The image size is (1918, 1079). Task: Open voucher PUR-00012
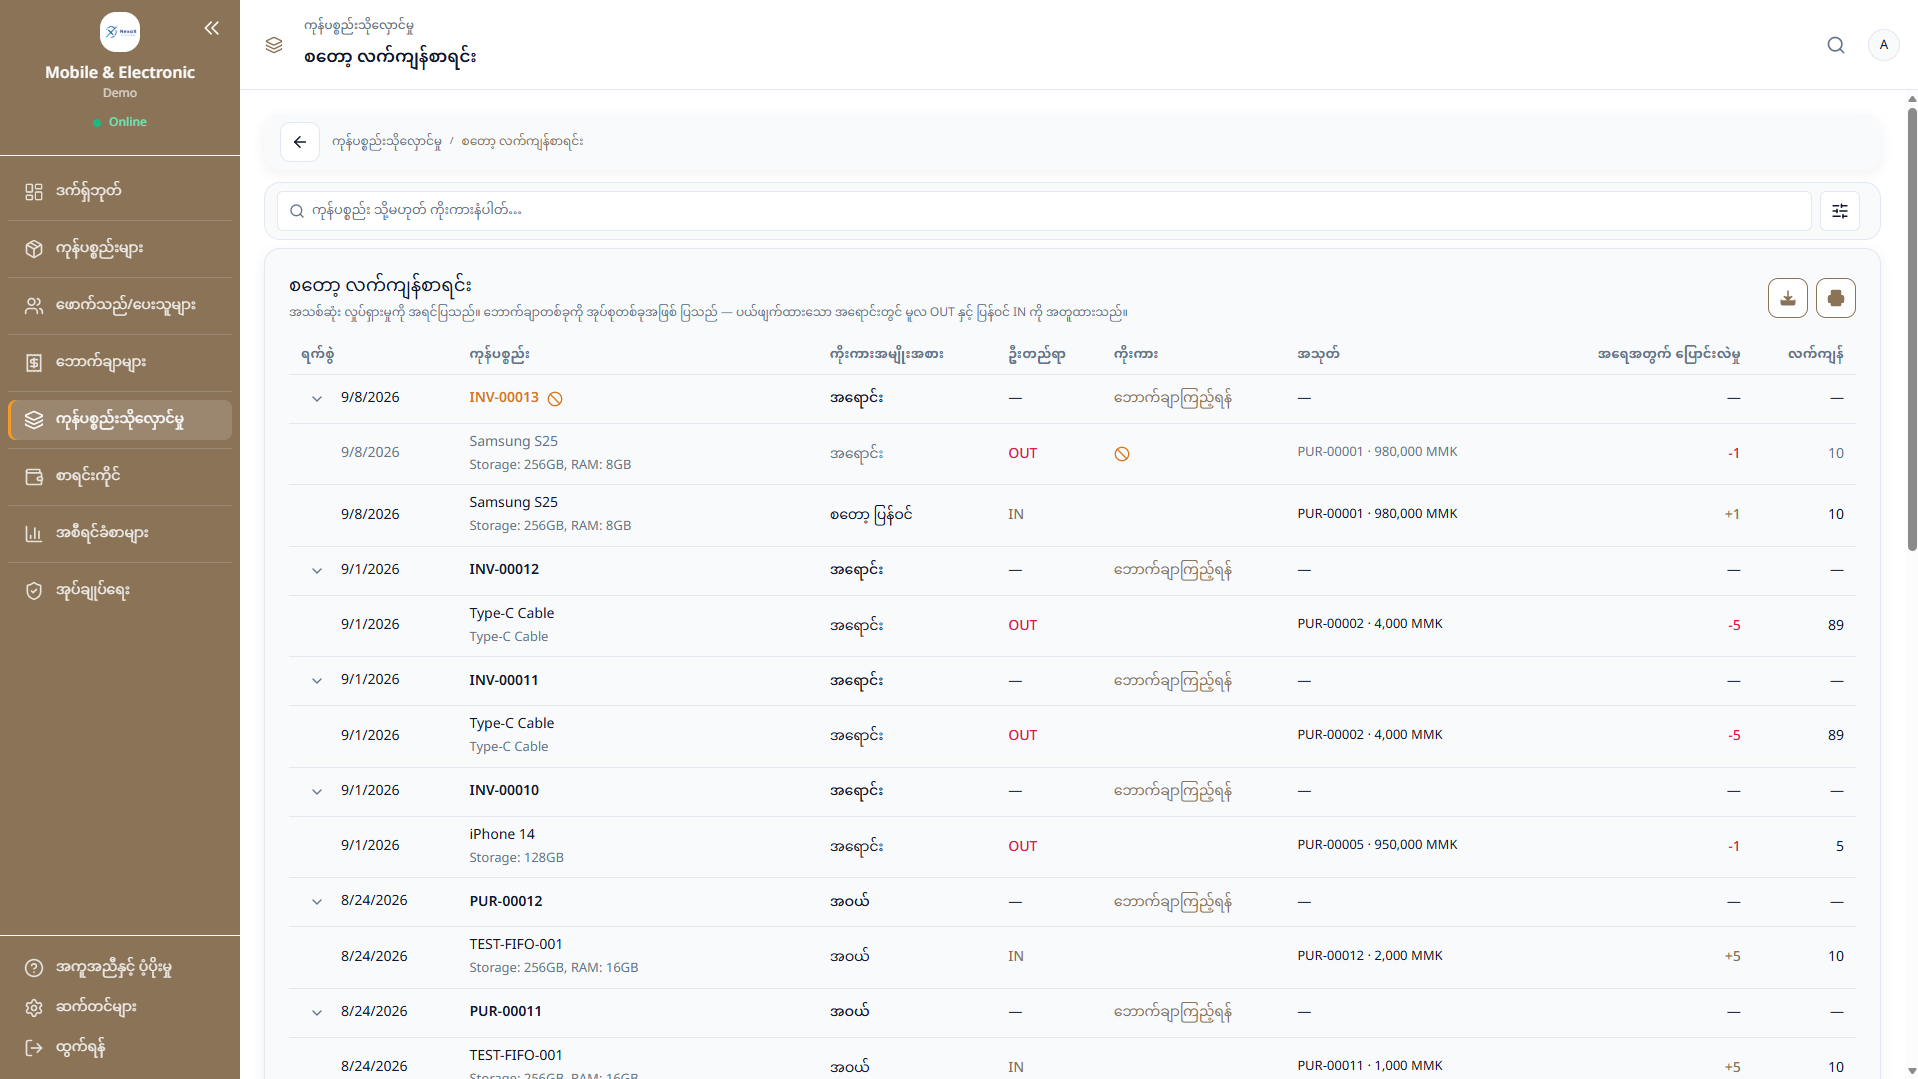click(506, 901)
